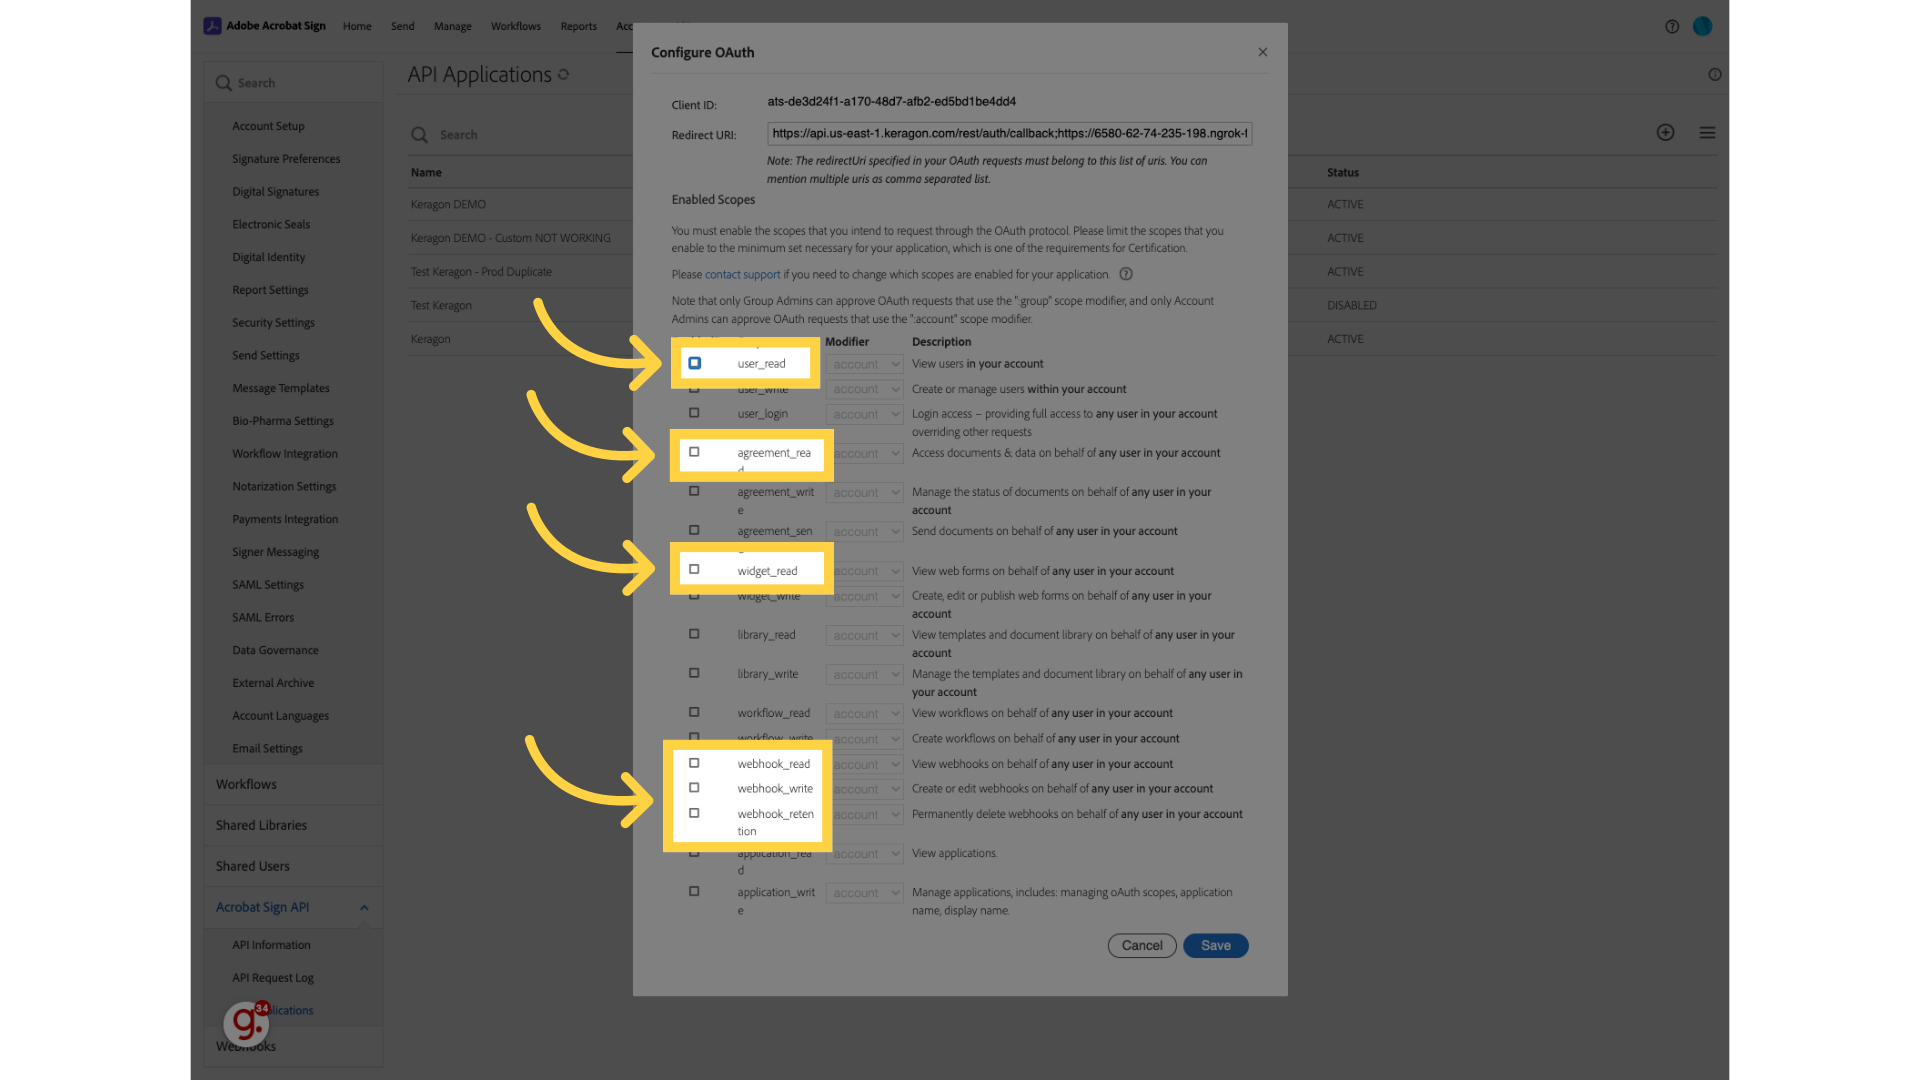The height and width of the screenshot is (1080, 1920).
Task: Open the Send menu
Action: click(403, 26)
